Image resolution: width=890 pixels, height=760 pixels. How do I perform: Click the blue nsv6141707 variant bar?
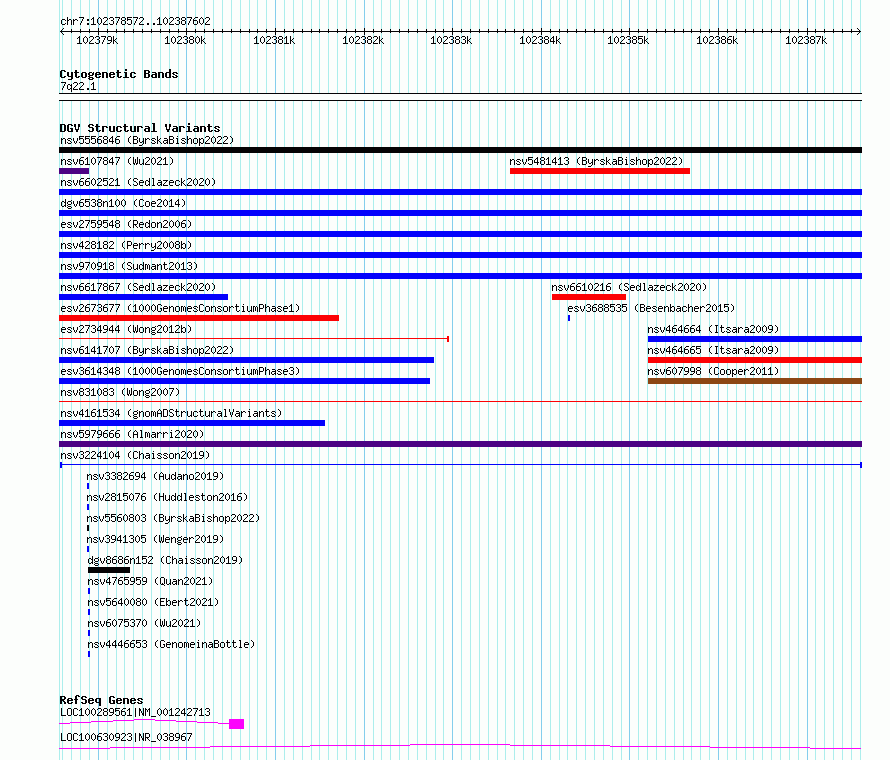pyautogui.click(x=246, y=360)
